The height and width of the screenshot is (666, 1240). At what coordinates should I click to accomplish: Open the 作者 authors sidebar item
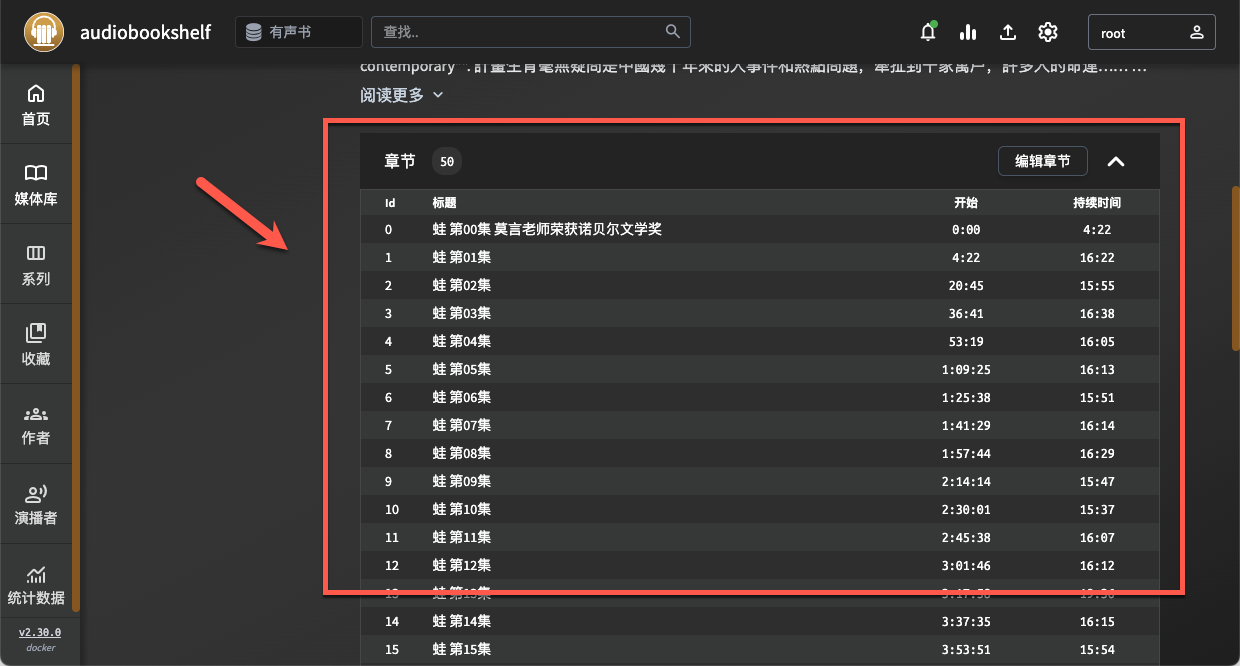(36, 425)
